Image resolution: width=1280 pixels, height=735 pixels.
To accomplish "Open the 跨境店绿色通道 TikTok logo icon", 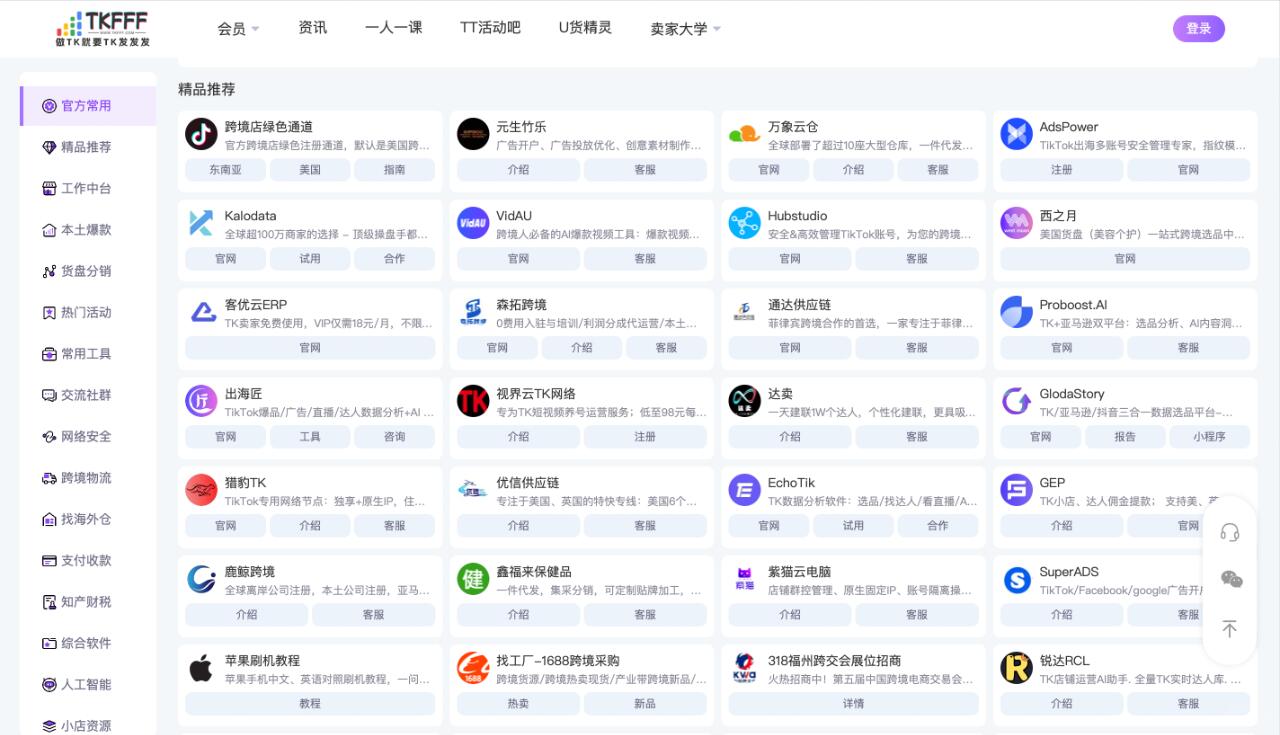I will coord(201,134).
